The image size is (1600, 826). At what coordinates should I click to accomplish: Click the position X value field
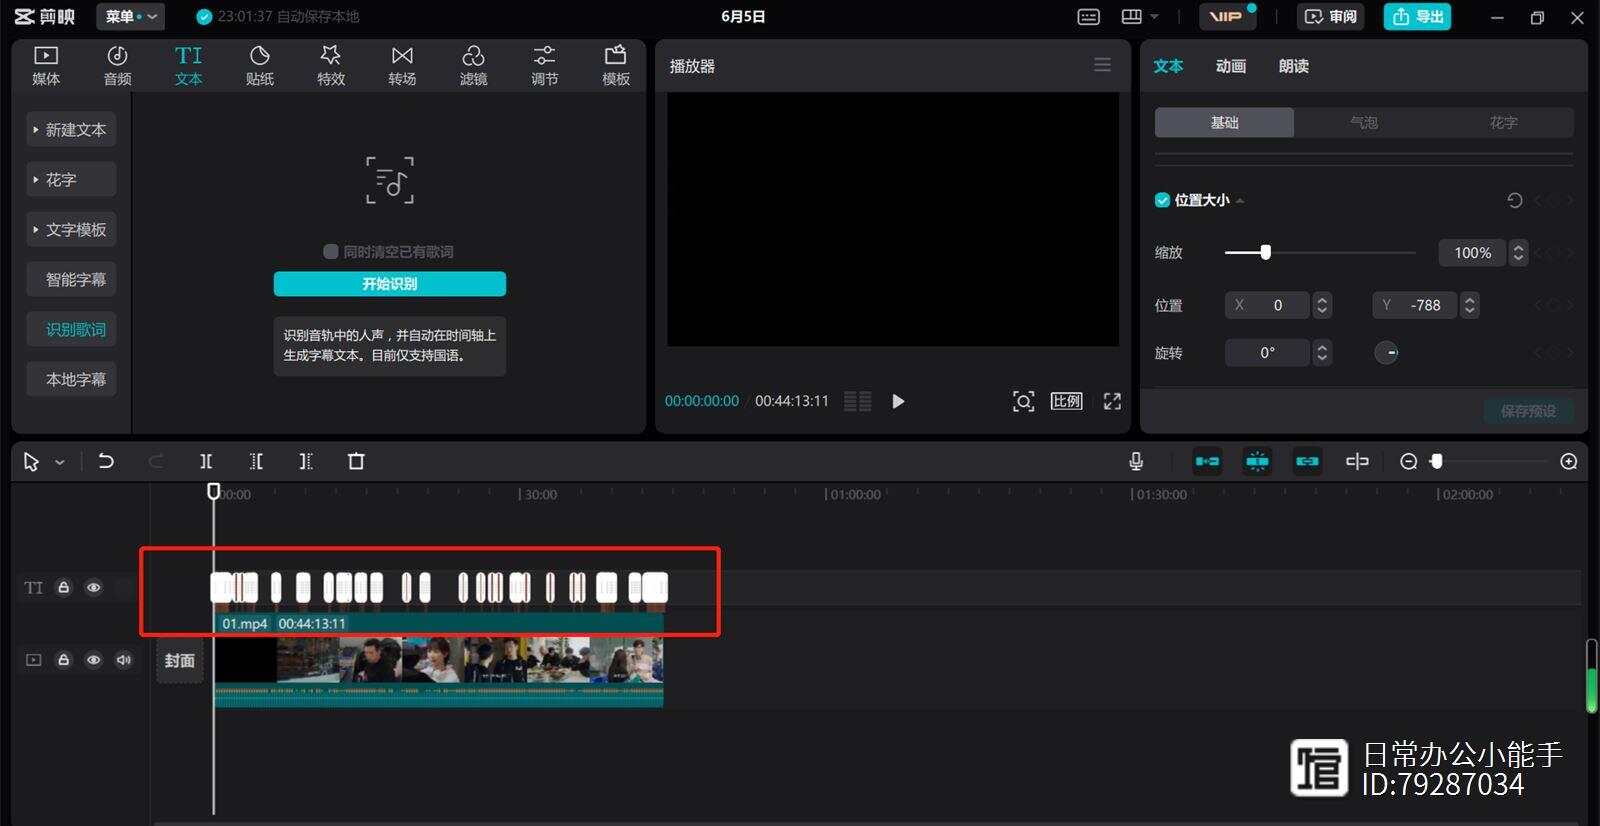1267,305
